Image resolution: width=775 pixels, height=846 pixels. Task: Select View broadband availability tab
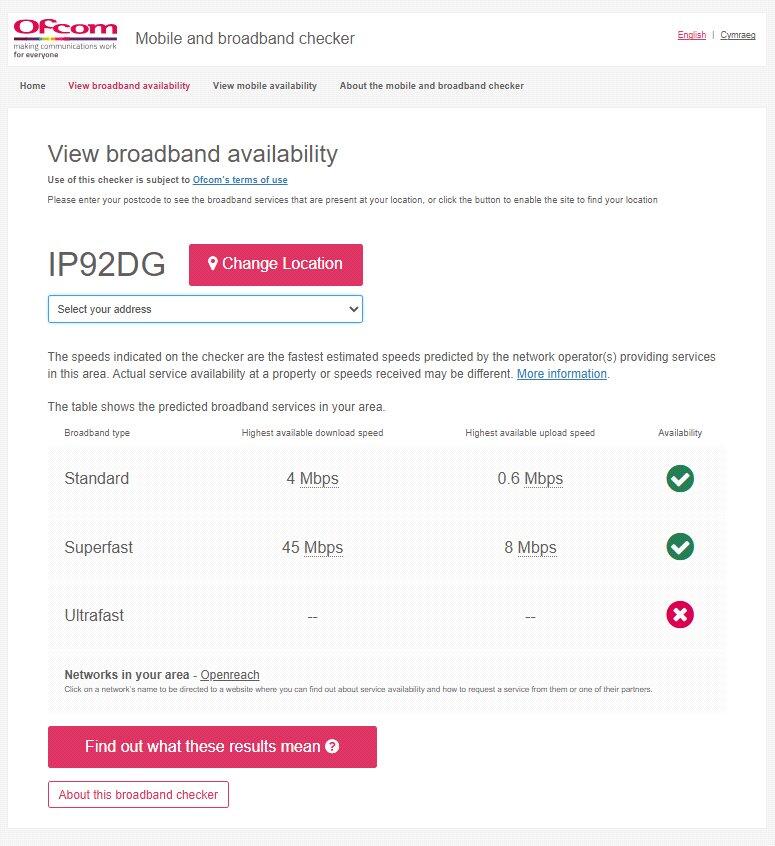(129, 86)
